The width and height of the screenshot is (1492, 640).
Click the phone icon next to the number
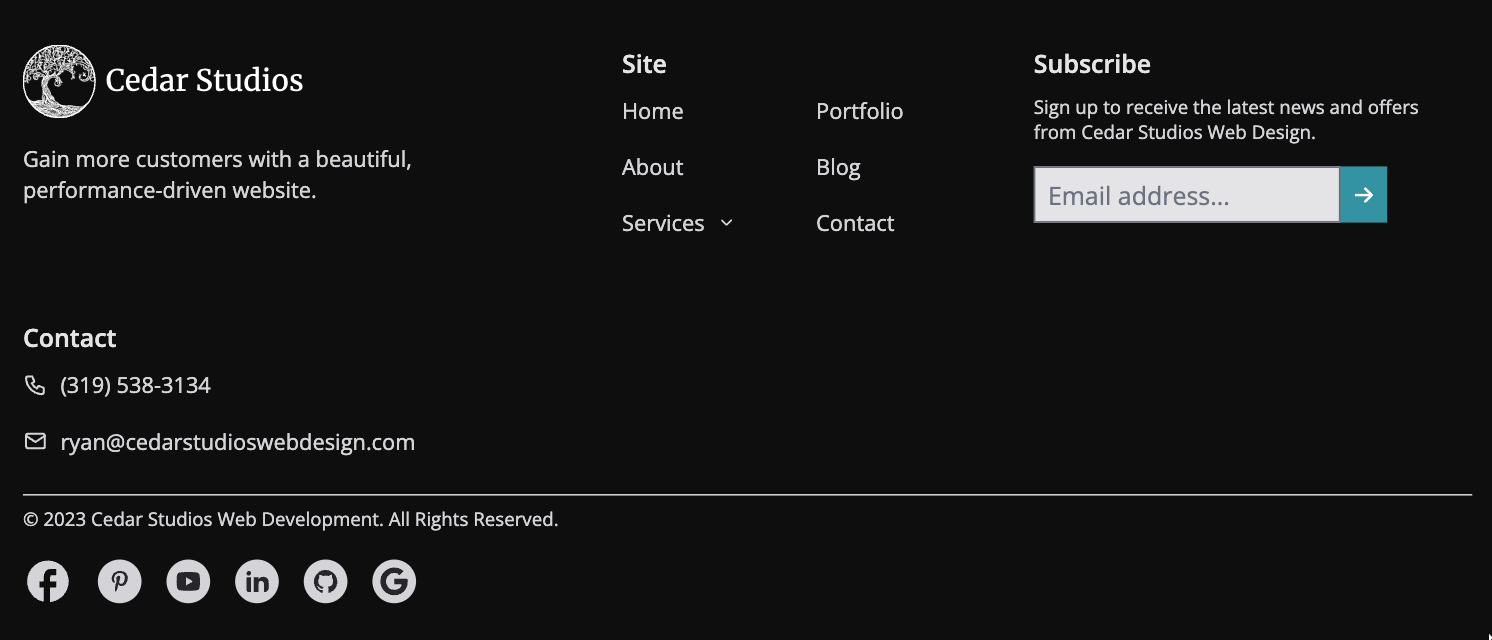coord(35,385)
